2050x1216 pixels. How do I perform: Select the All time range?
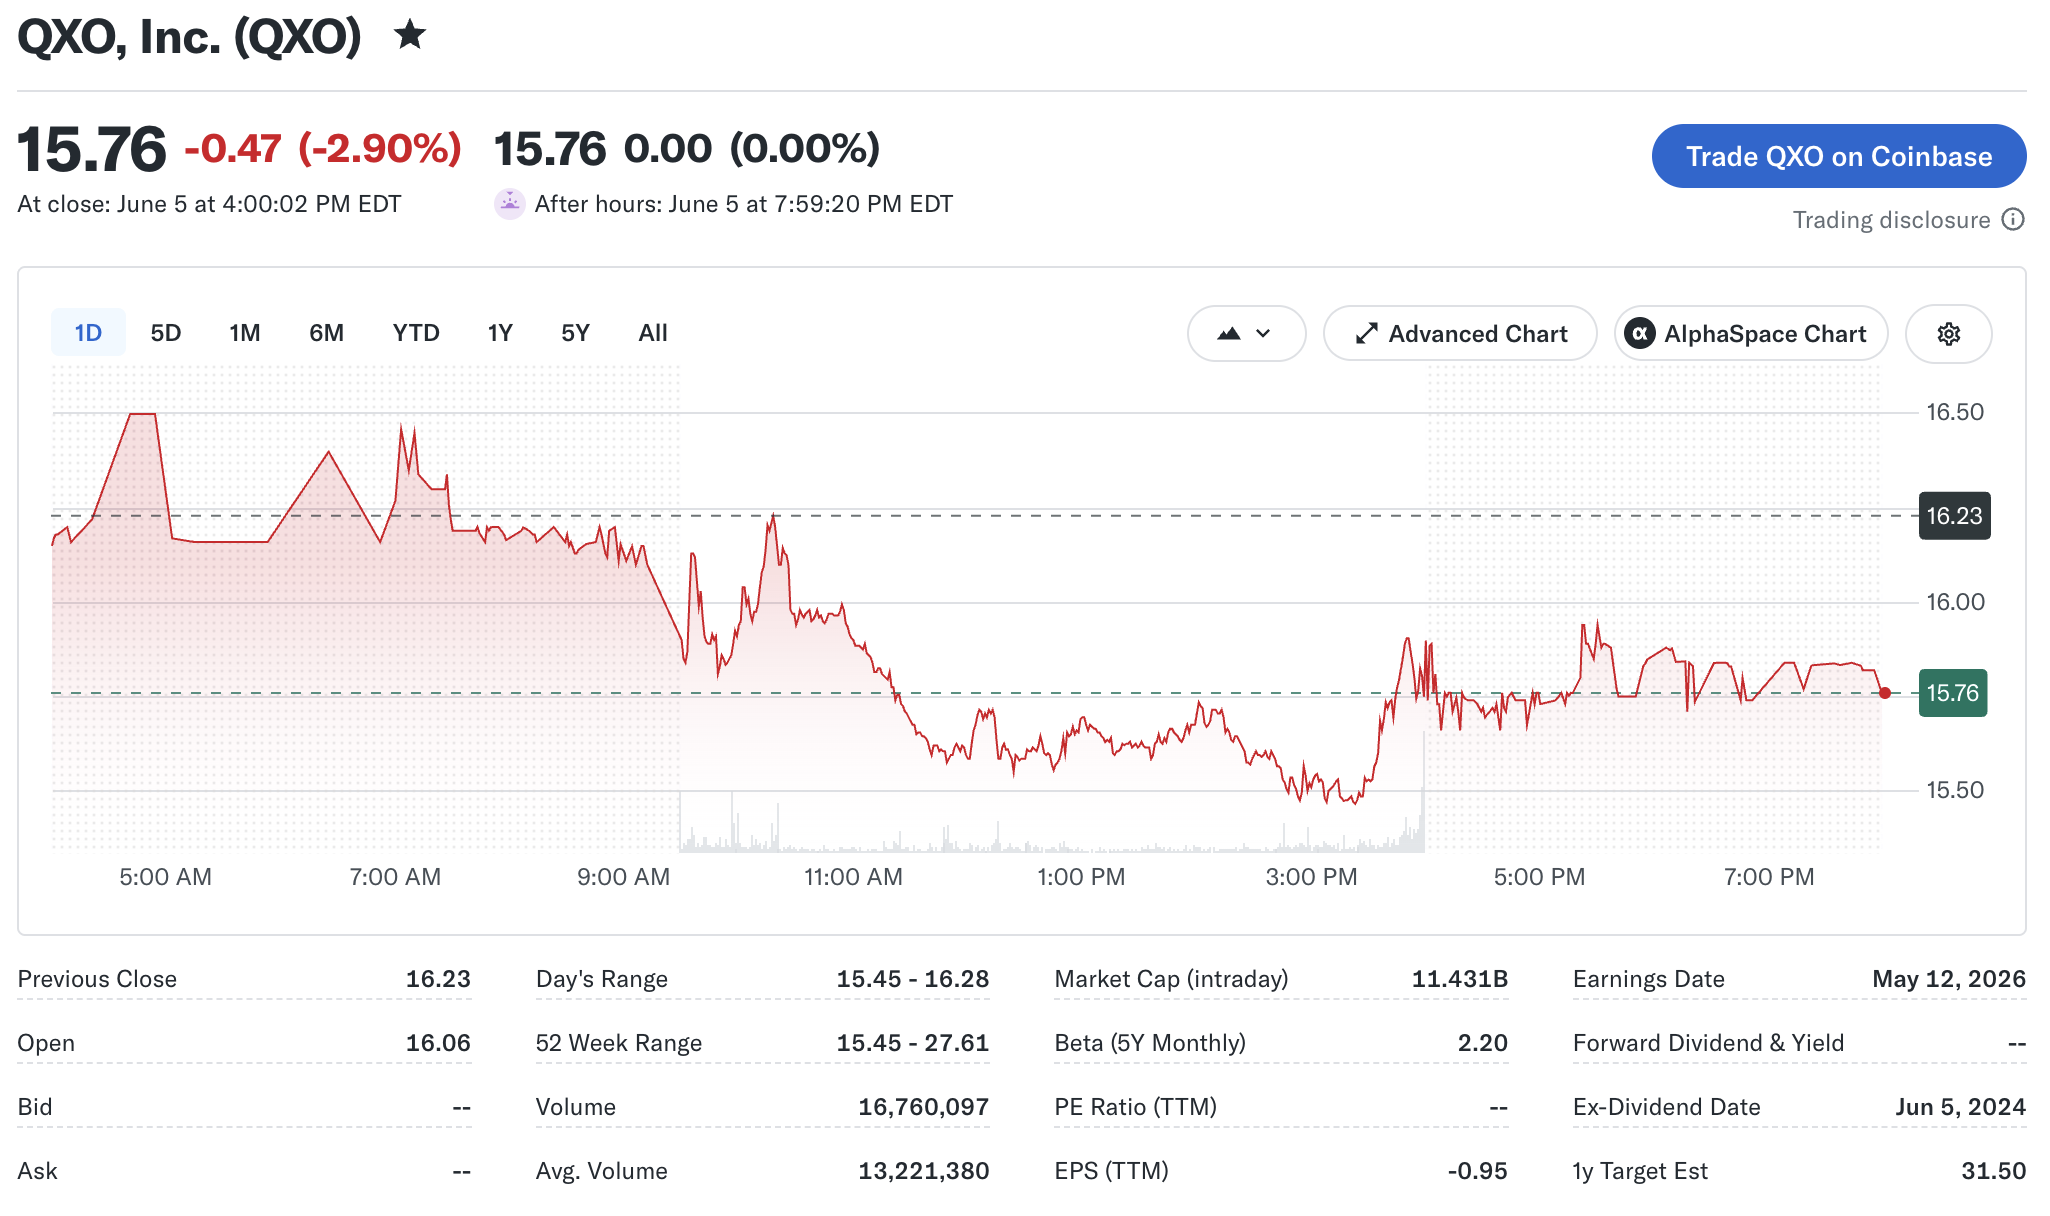653,333
